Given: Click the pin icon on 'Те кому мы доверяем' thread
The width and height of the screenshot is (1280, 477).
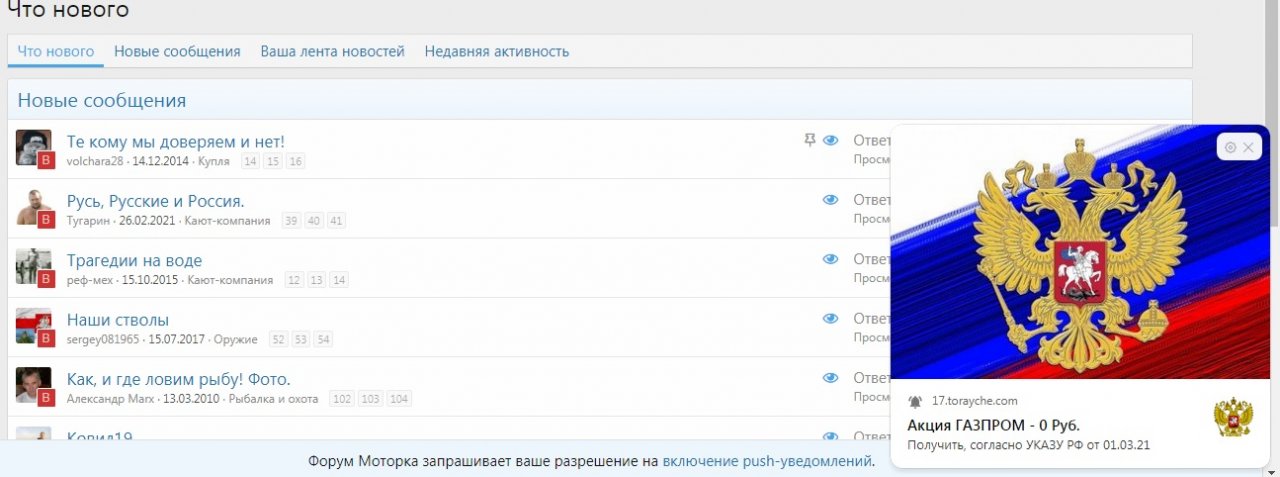Looking at the screenshot, I should click(810, 141).
